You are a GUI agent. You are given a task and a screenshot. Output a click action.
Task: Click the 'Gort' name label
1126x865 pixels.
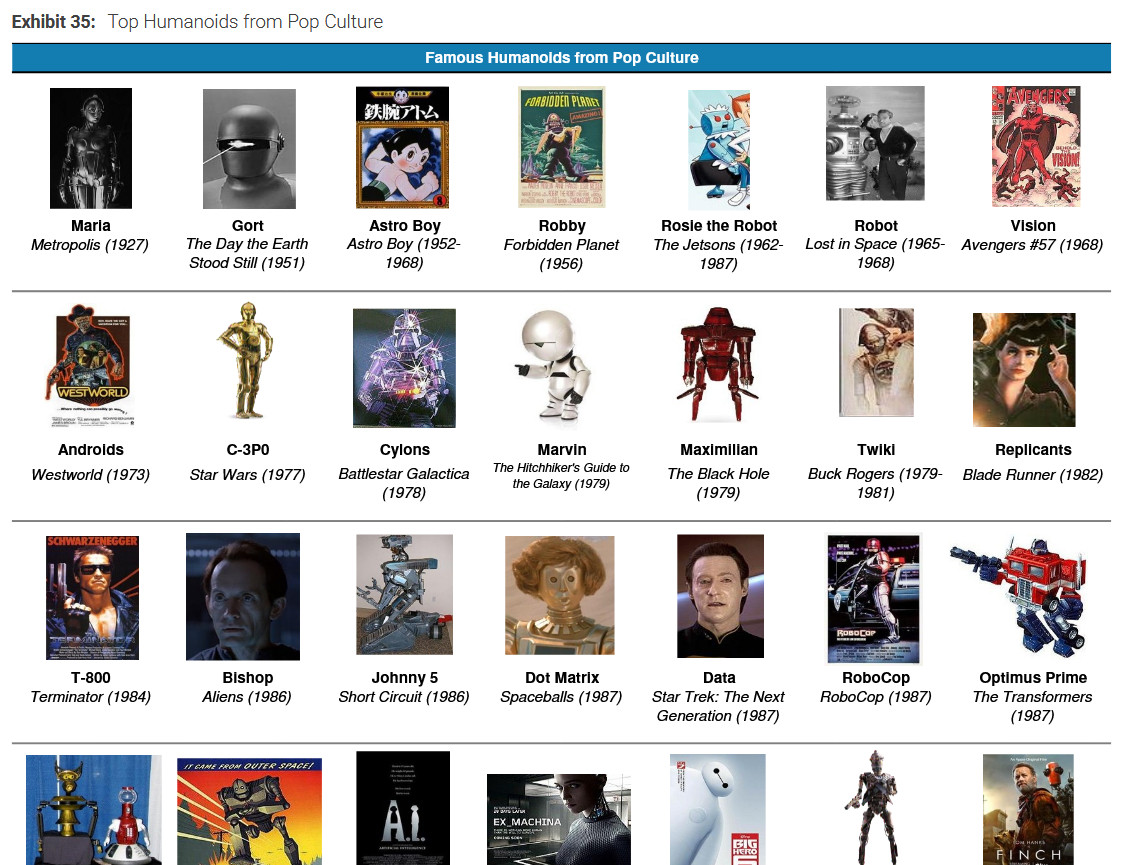click(248, 225)
